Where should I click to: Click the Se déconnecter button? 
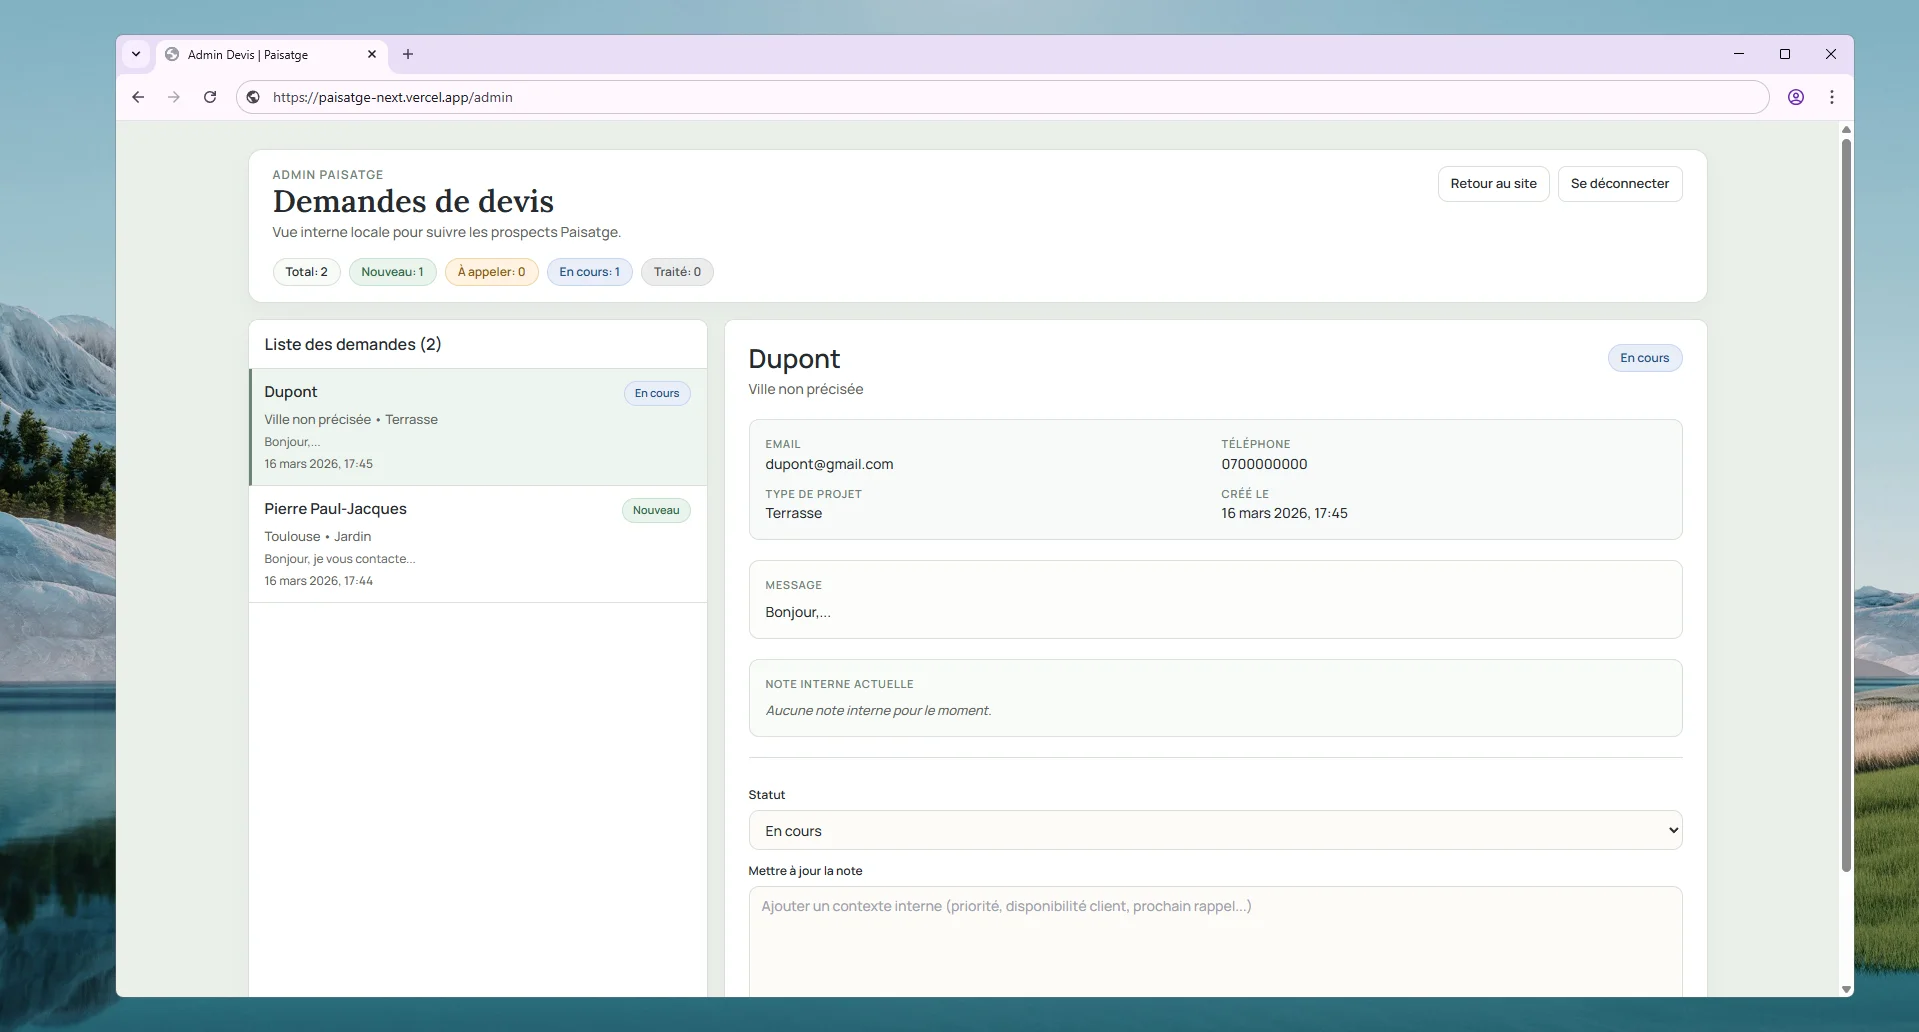point(1619,184)
